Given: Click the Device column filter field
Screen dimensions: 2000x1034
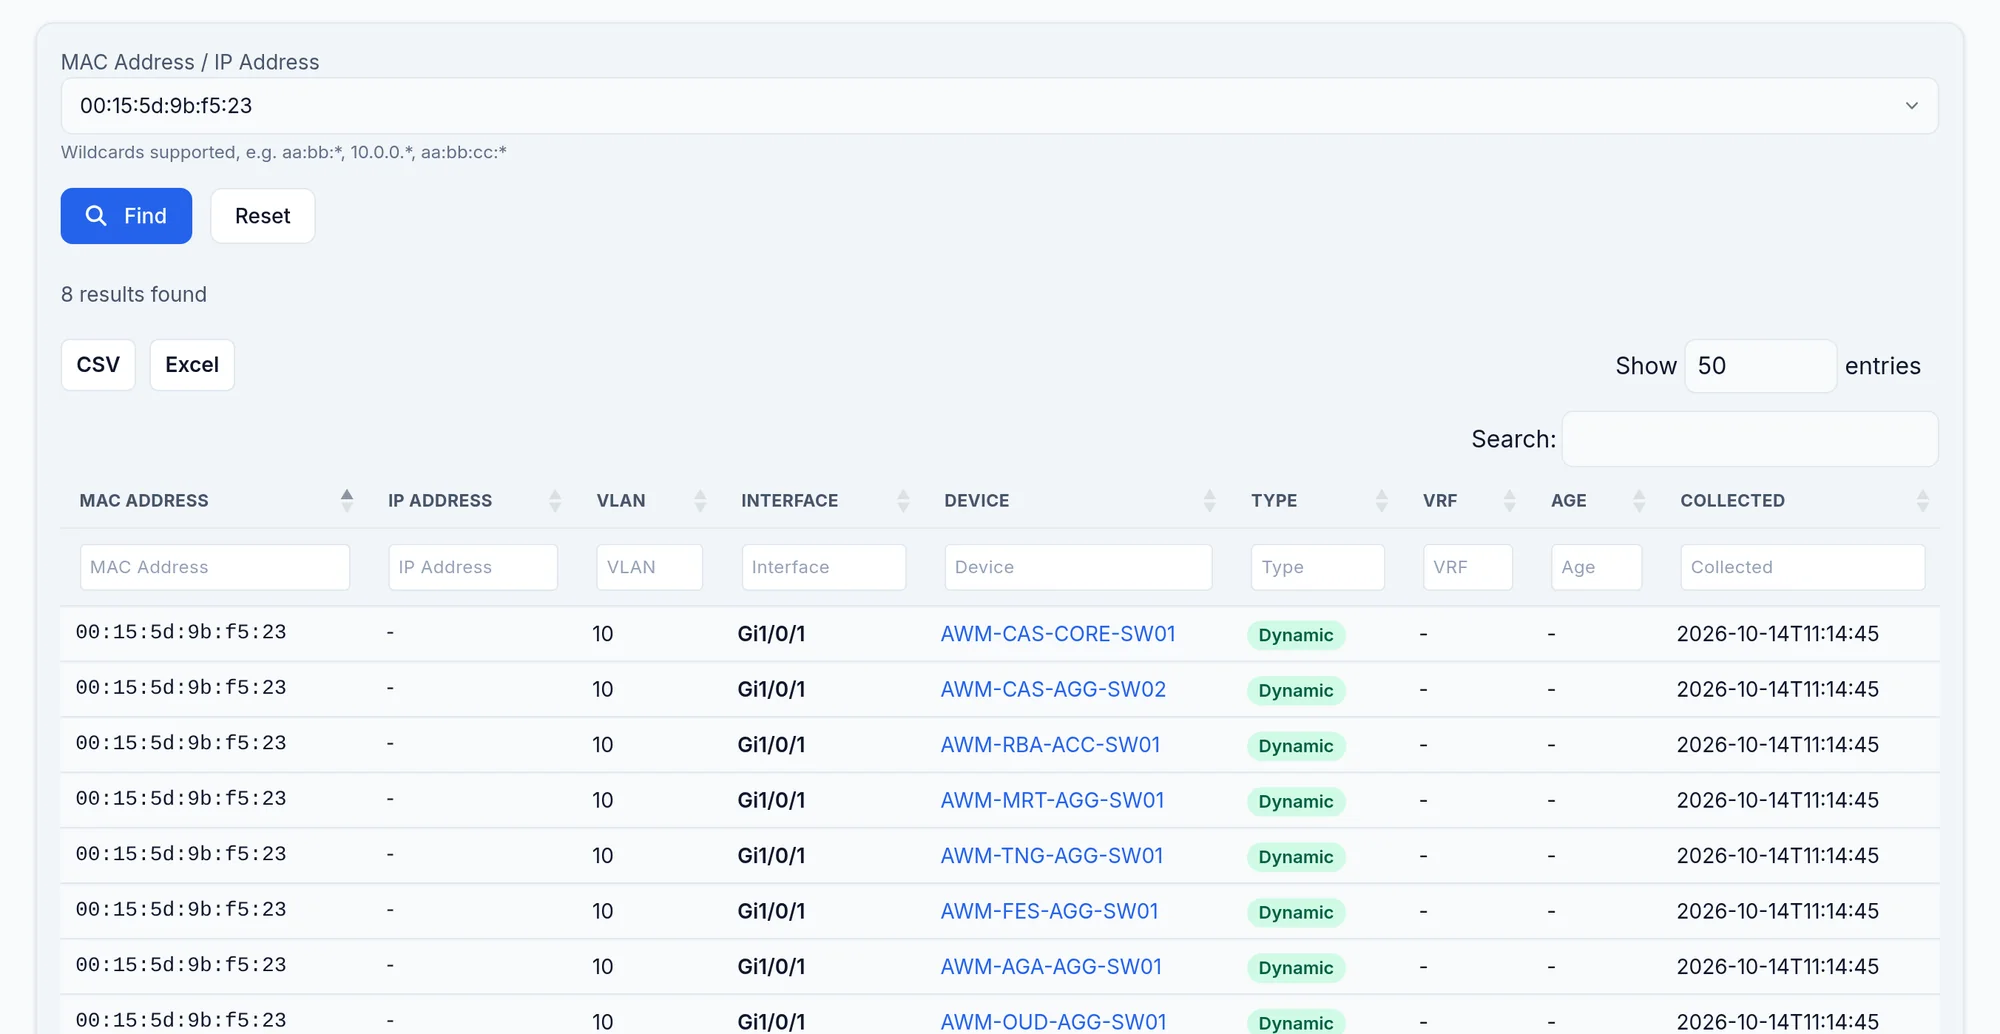Looking at the screenshot, I should pos(1078,567).
